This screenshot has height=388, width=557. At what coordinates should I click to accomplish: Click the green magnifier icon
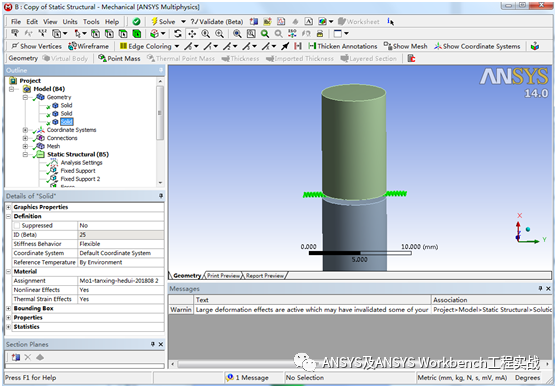[x=265, y=34]
